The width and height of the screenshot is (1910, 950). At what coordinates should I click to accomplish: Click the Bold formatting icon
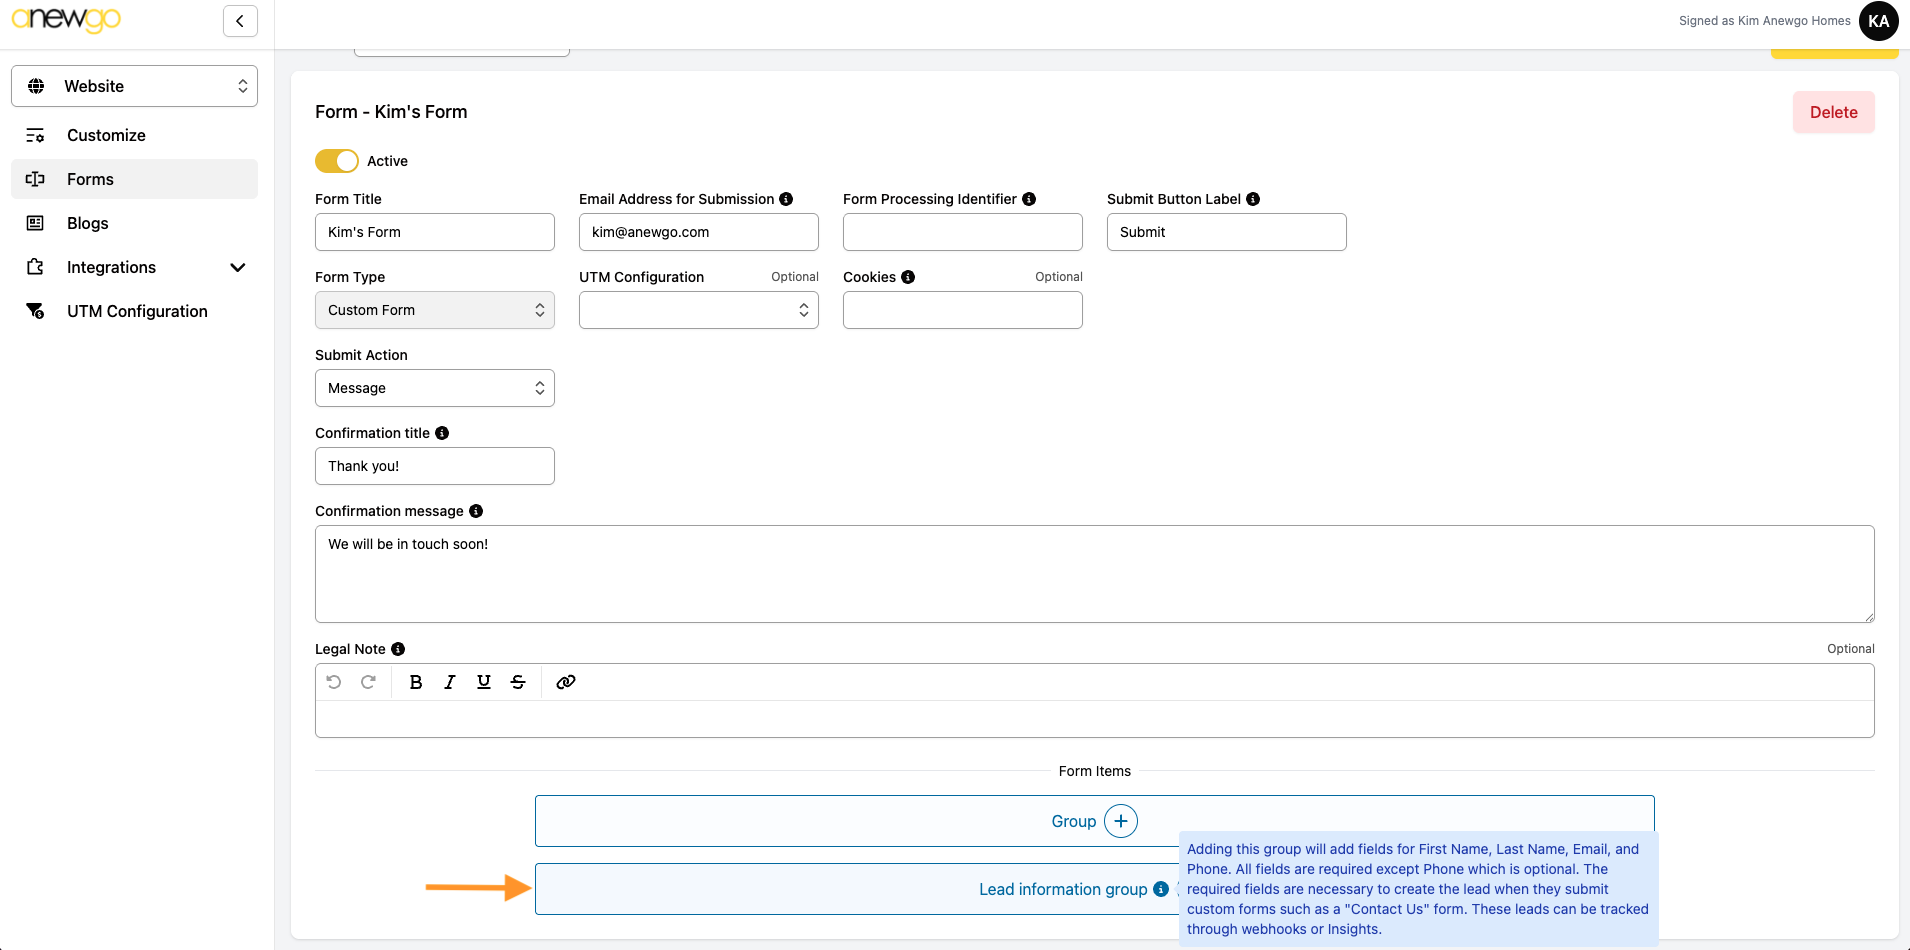(416, 682)
